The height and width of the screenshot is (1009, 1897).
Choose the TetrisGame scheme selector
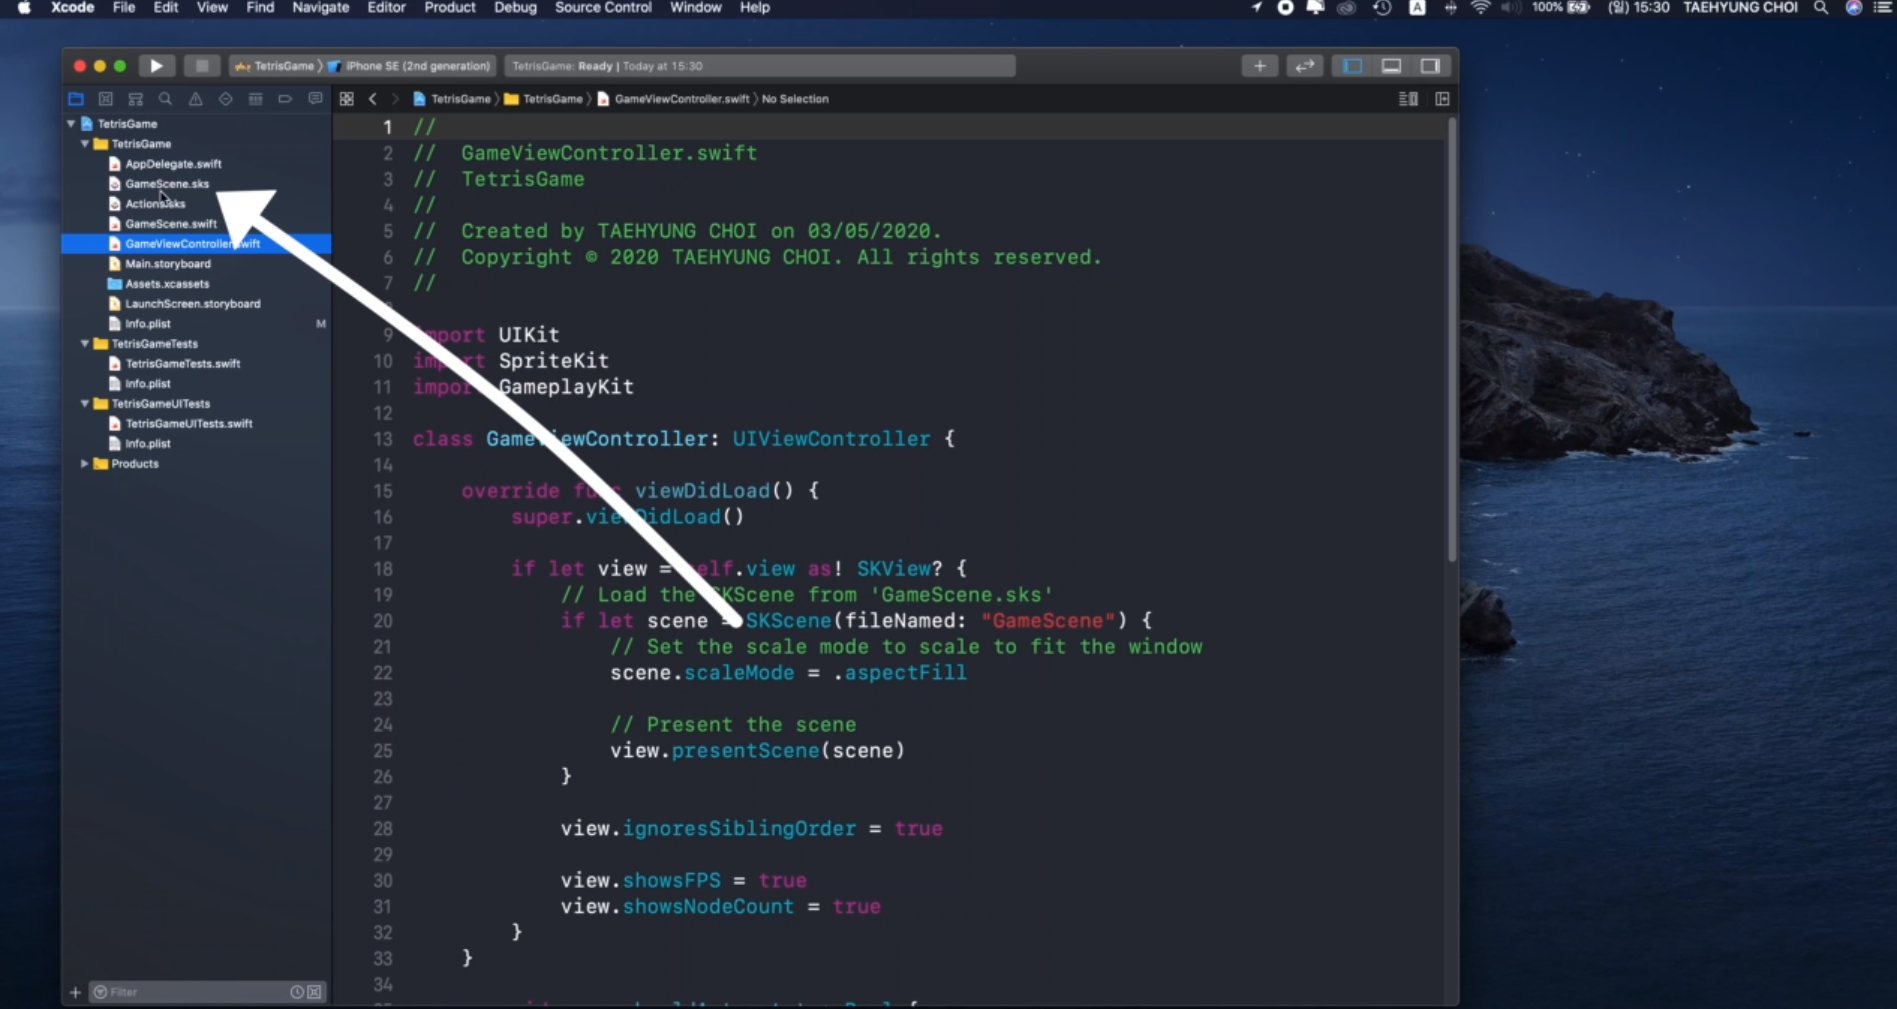coord(275,66)
